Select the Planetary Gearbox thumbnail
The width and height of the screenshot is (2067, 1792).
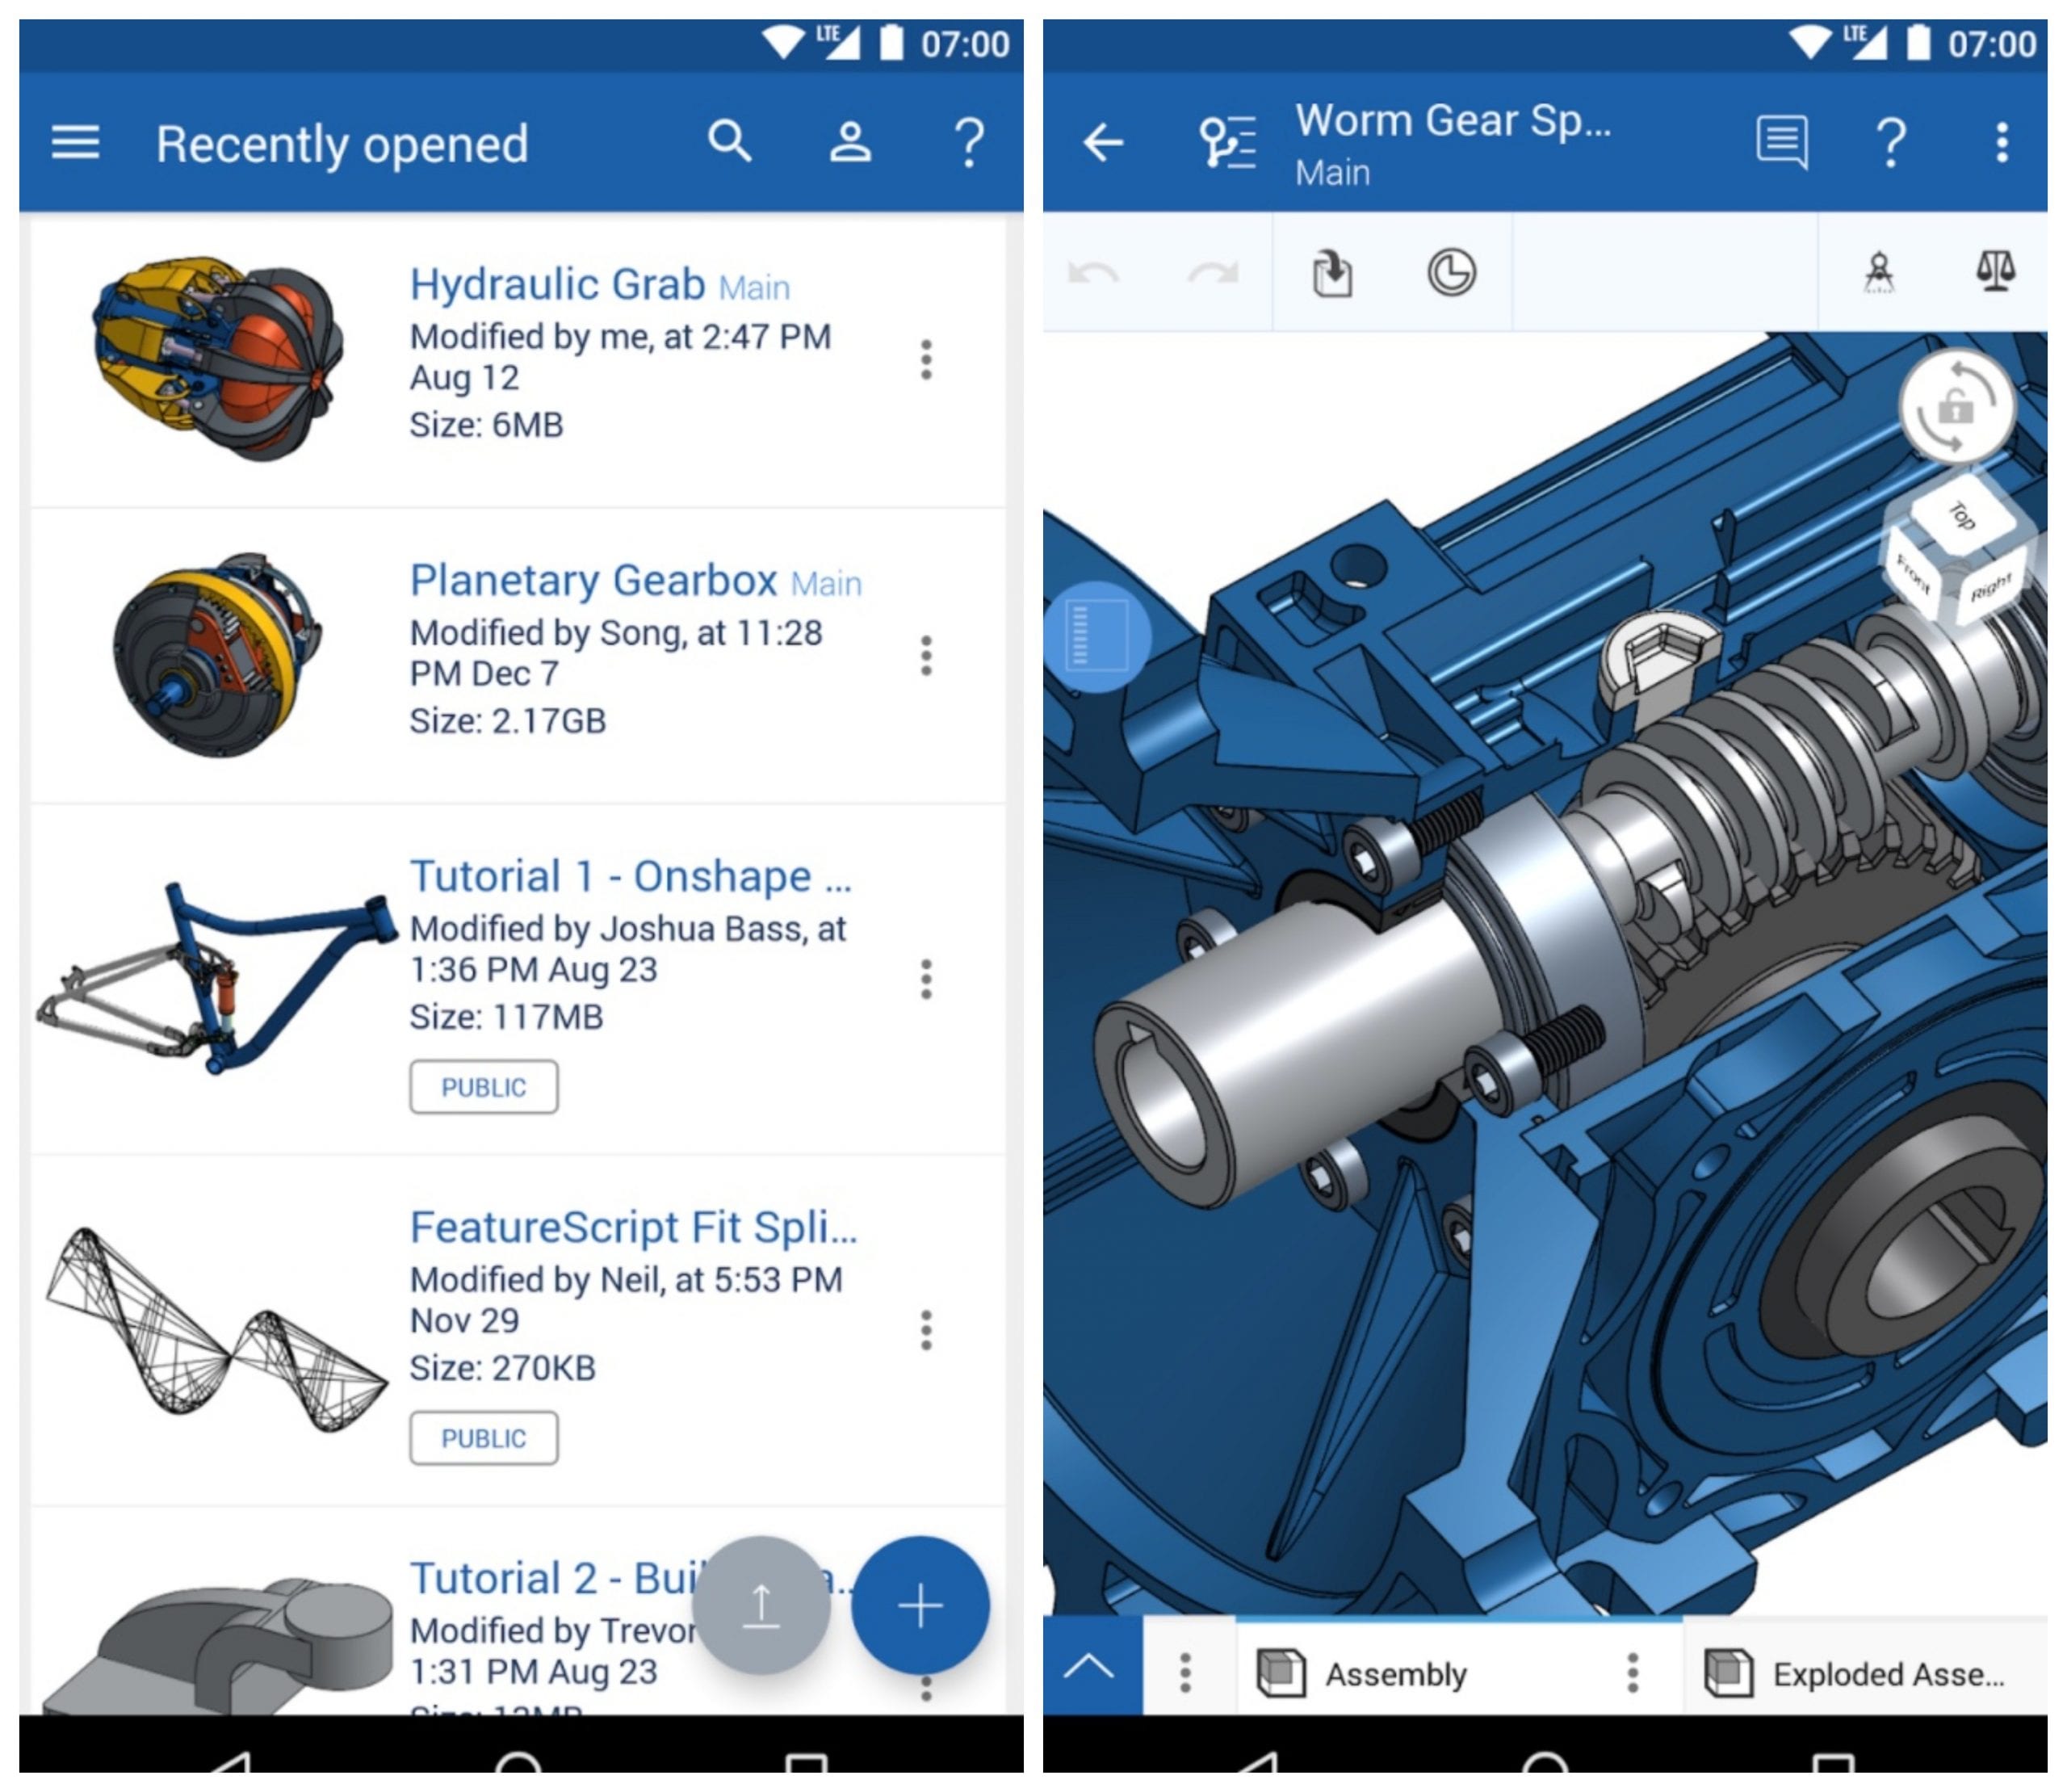pyautogui.click(x=216, y=655)
